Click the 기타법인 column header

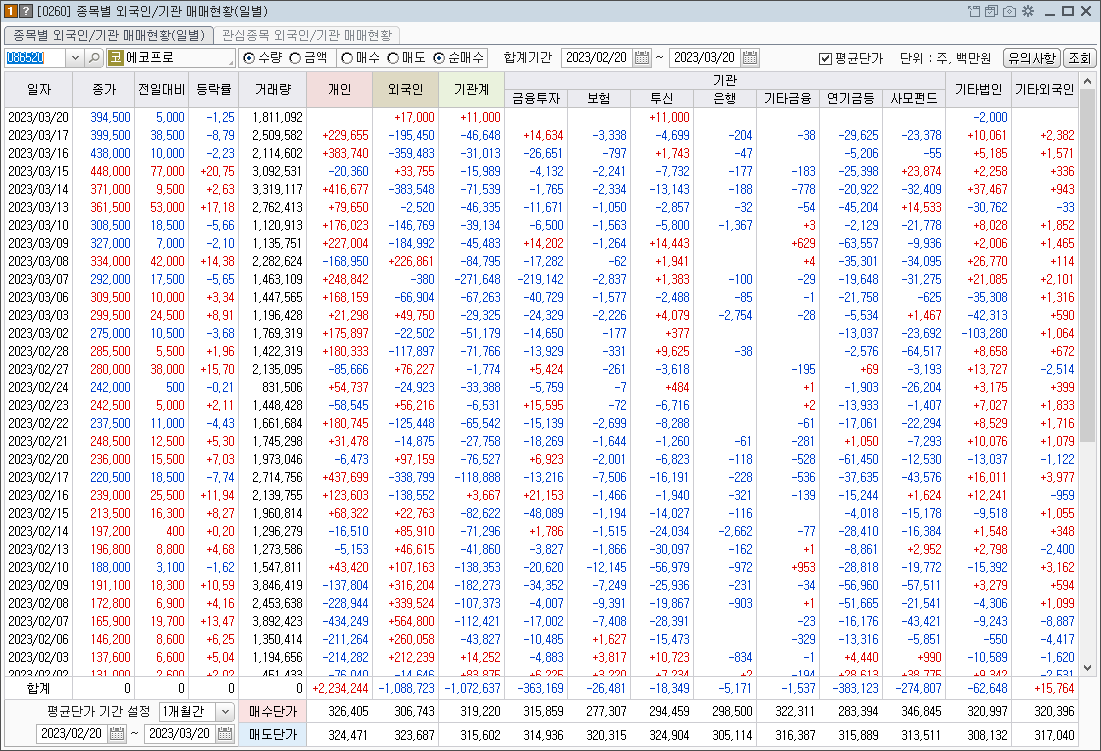(978, 89)
